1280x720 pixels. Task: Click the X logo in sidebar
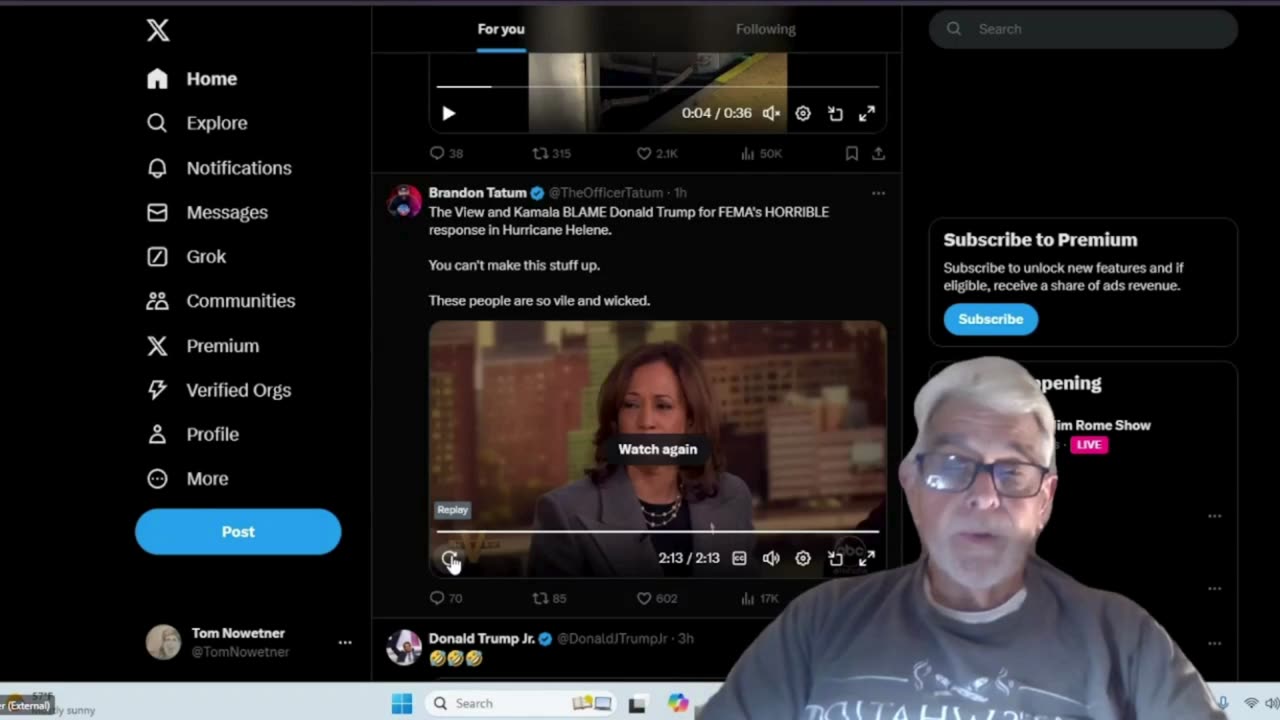pyautogui.click(x=158, y=30)
